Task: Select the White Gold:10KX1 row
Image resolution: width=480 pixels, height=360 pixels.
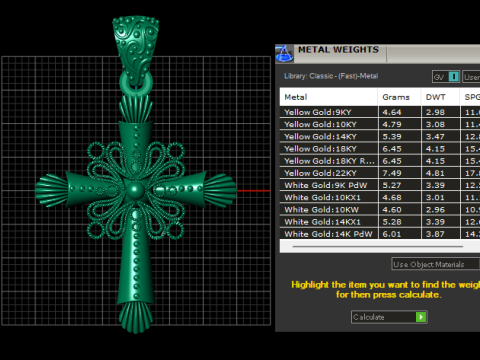Action: 380,198
